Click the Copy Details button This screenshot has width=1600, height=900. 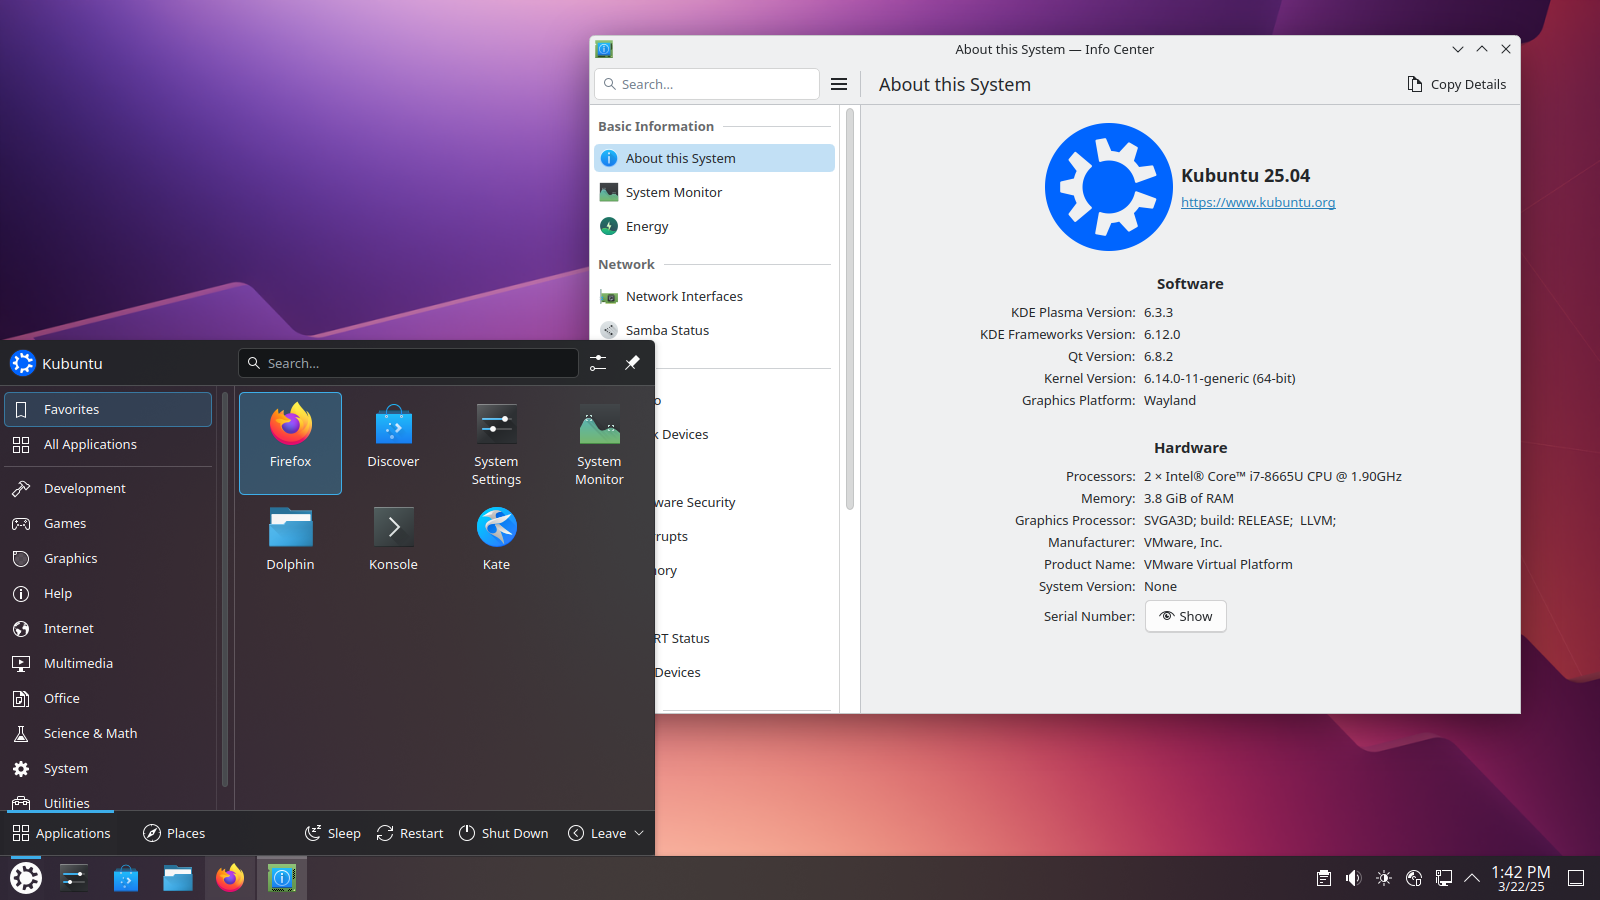1456,84
